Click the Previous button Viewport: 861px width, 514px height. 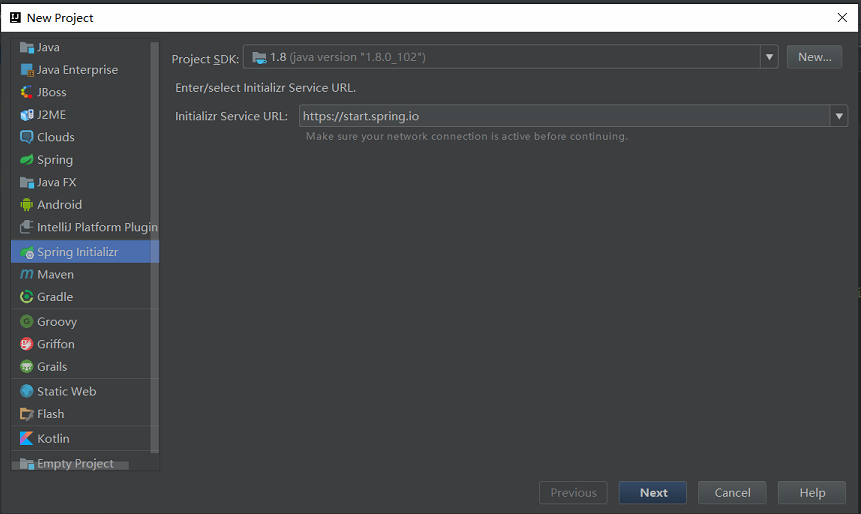tap(573, 493)
